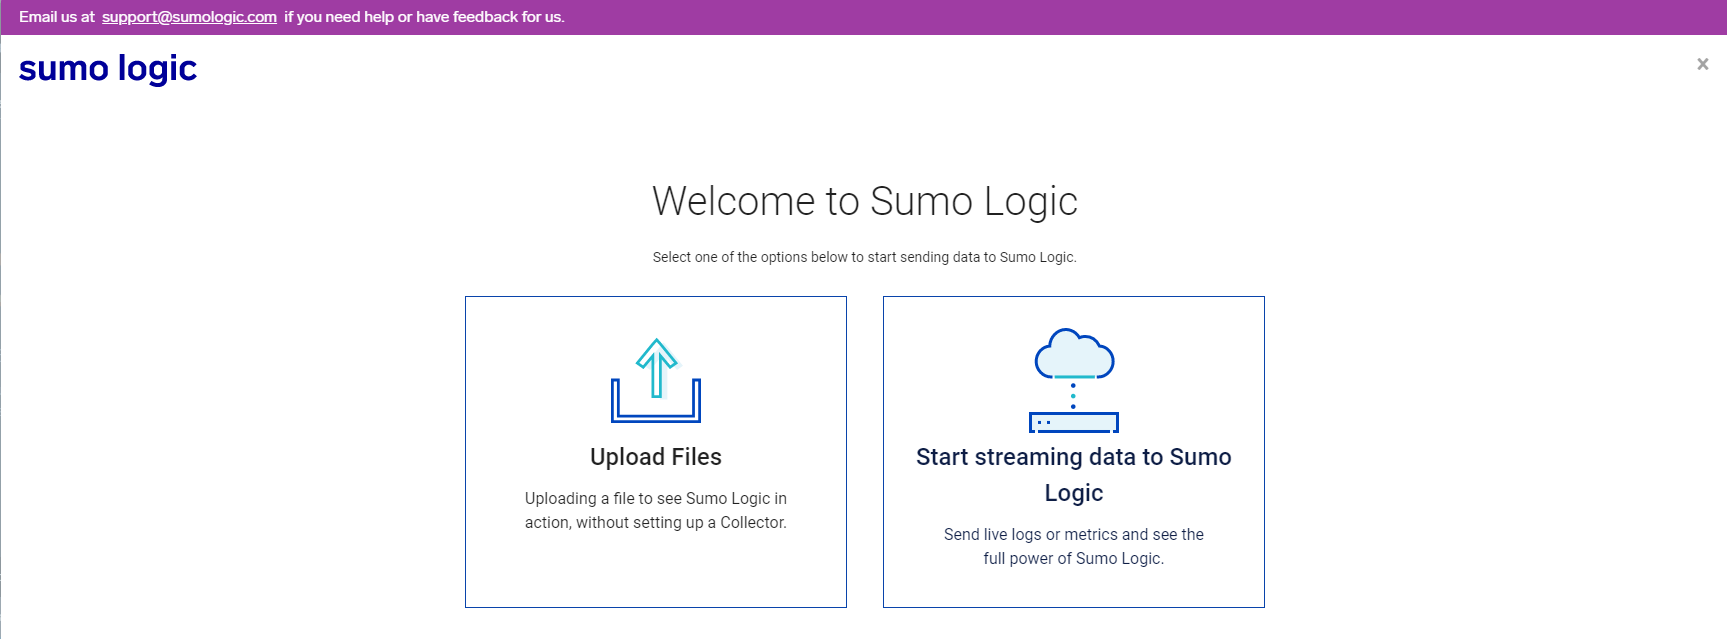Click the cloud streaming icon
Image resolution: width=1727 pixels, height=639 pixels.
1074,380
